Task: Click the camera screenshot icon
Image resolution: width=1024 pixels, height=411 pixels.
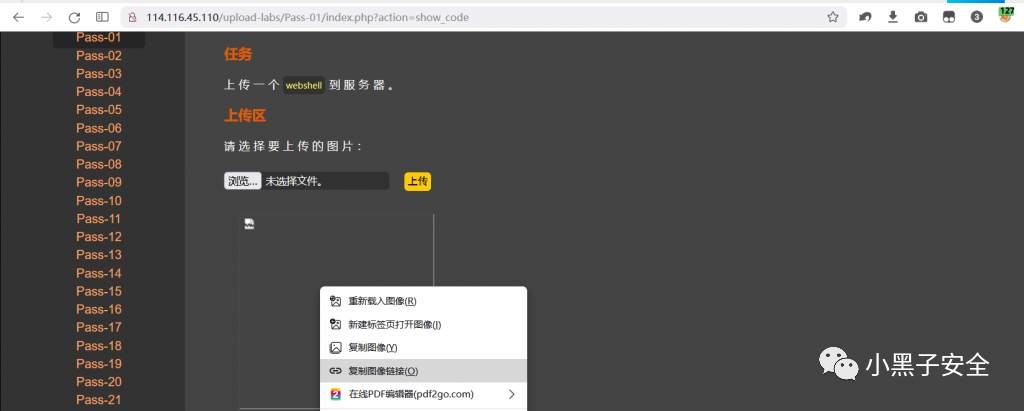Action: point(920,17)
